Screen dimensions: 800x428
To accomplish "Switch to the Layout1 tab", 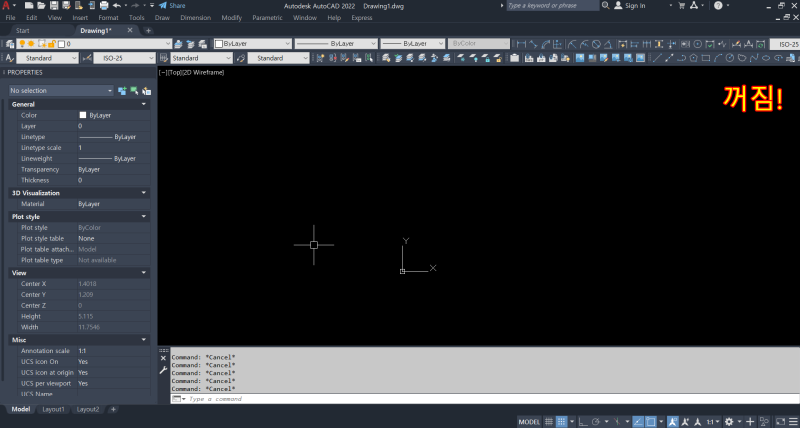I will pos(53,409).
